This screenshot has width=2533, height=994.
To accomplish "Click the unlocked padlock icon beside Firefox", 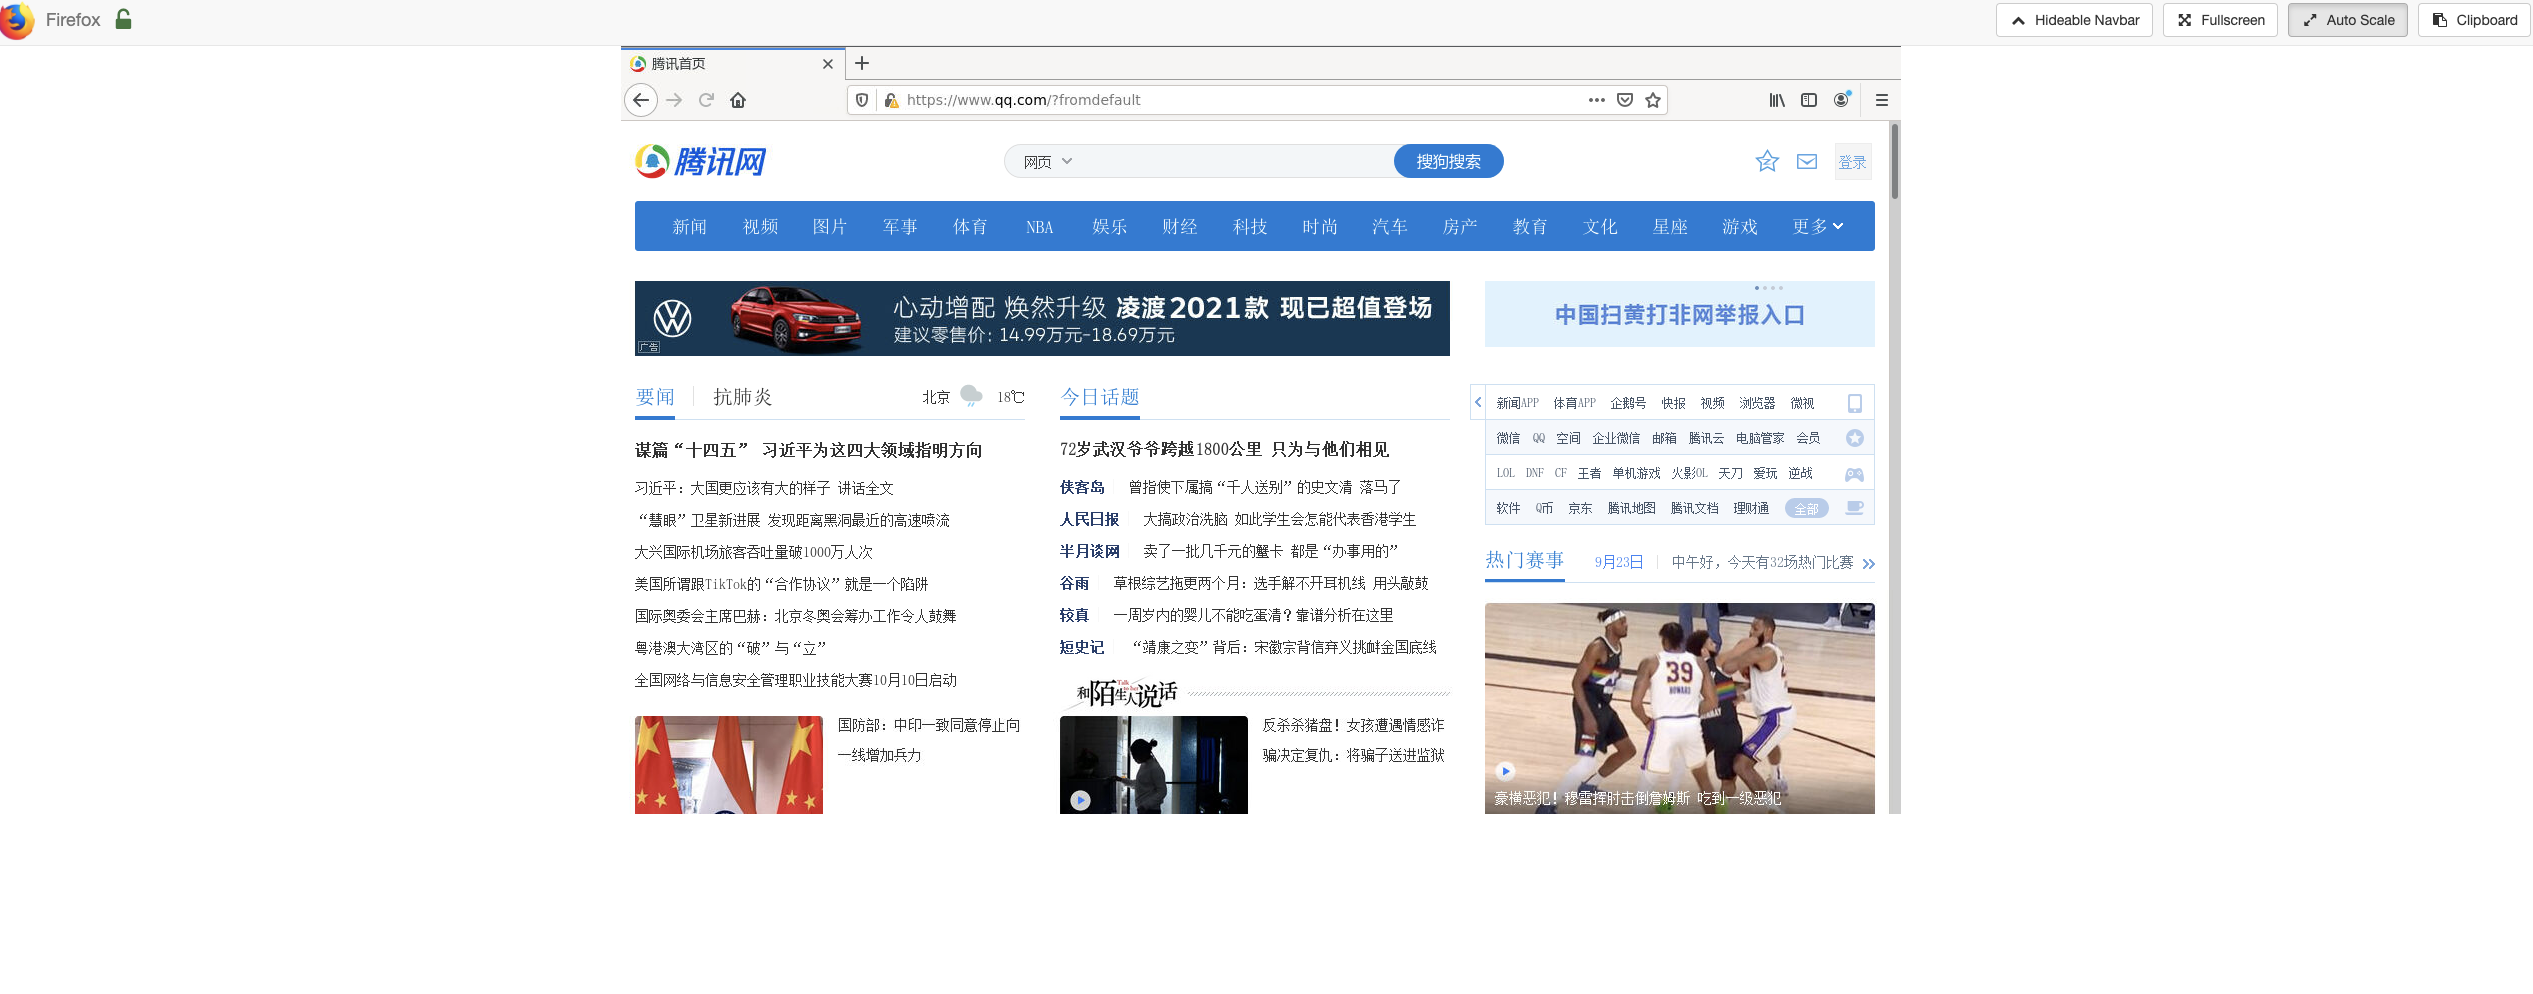I will click(x=123, y=19).
